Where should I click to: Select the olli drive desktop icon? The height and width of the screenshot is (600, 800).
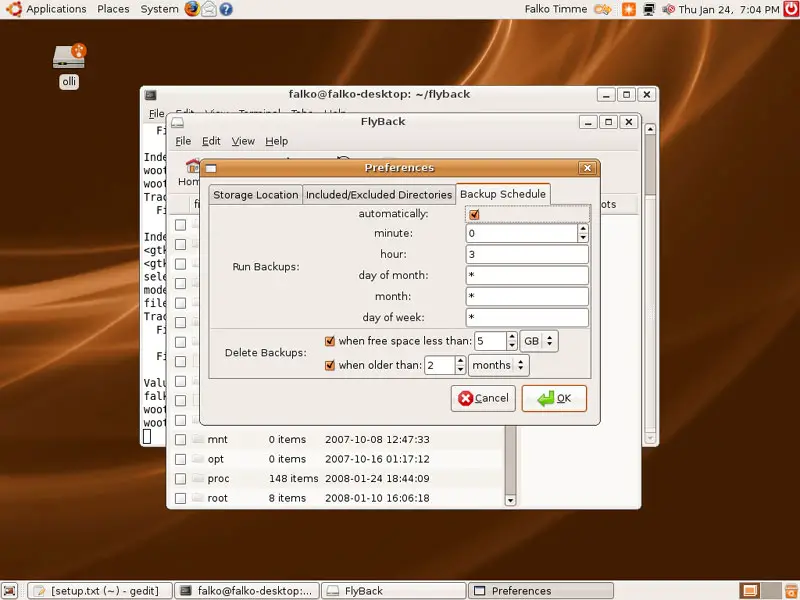click(x=69, y=65)
